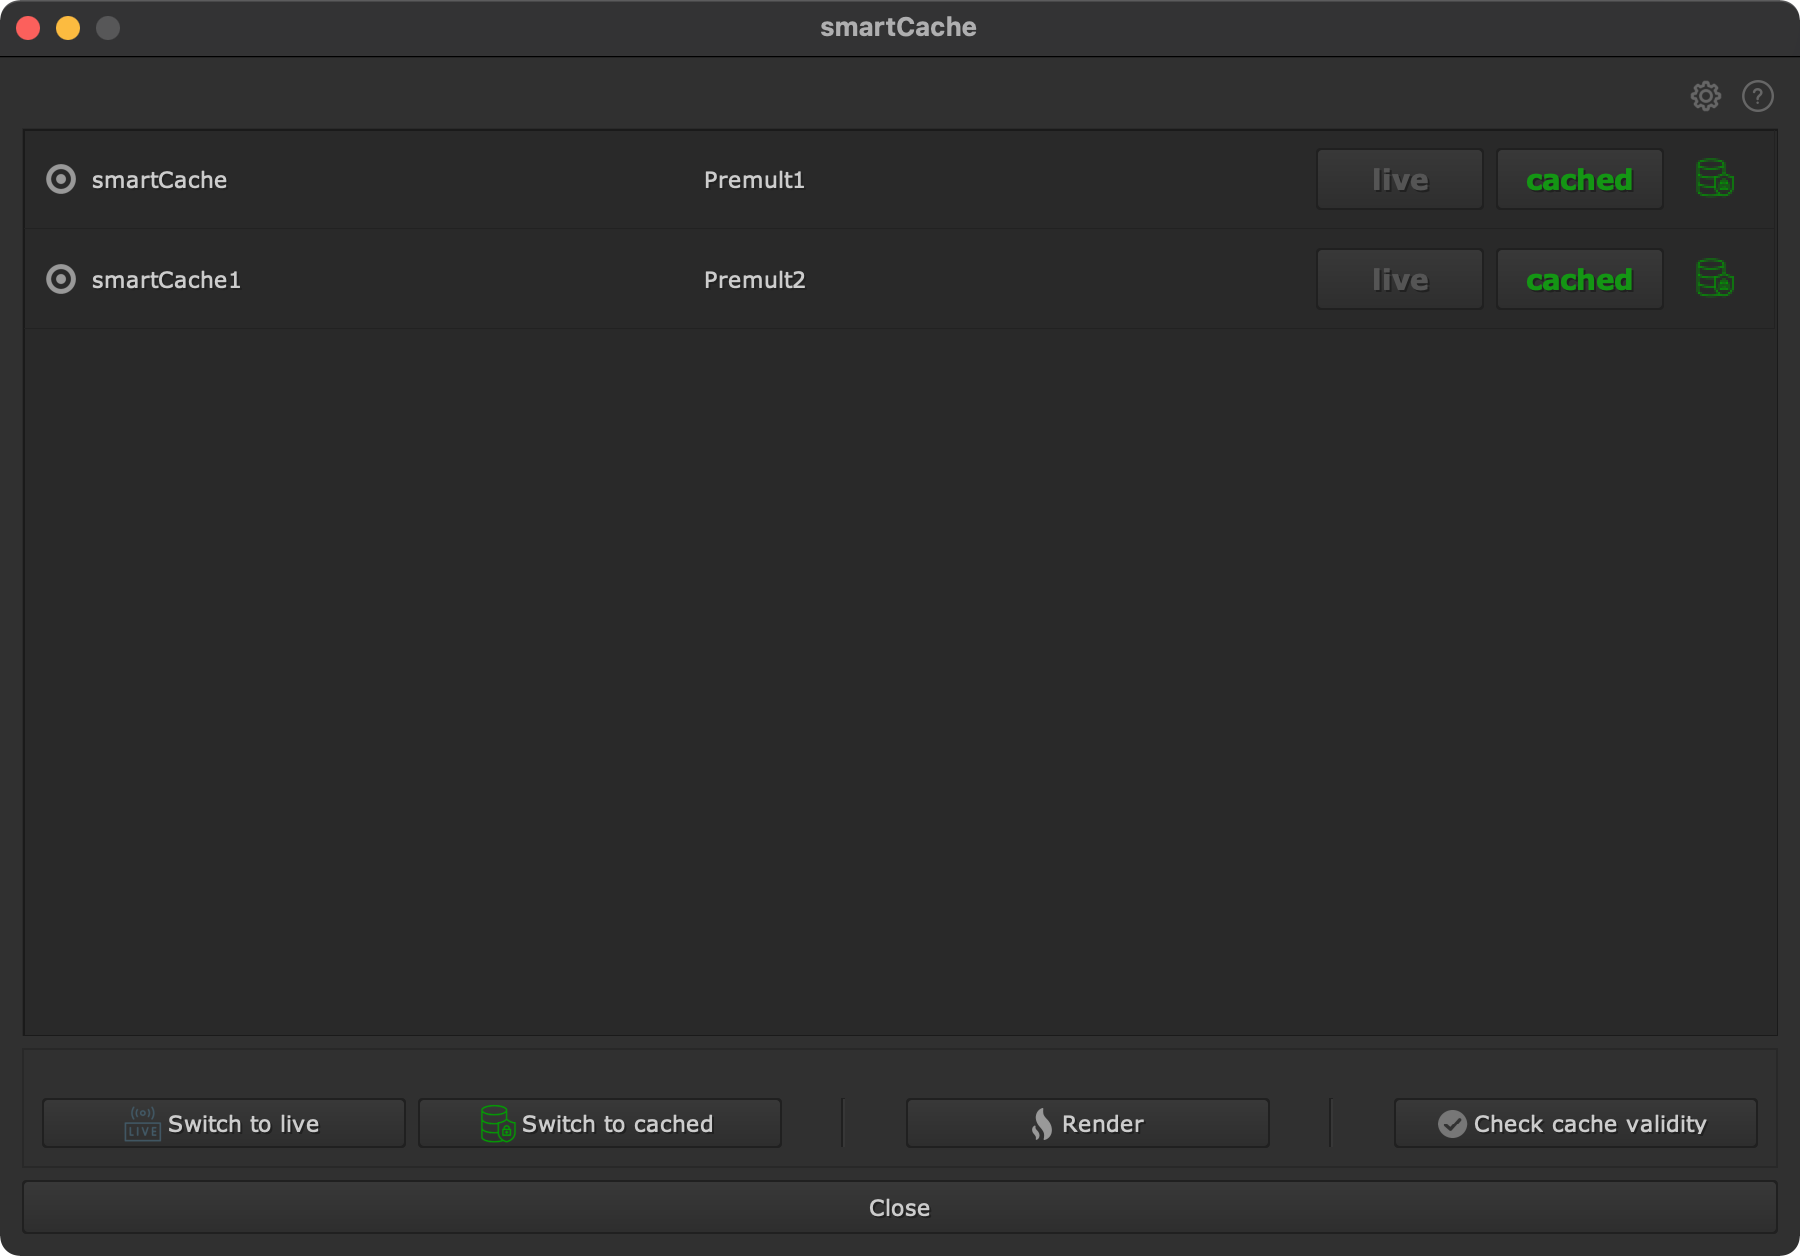Click the Premult2 label
The height and width of the screenshot is (1256, 1800).
tap(754, 280)
